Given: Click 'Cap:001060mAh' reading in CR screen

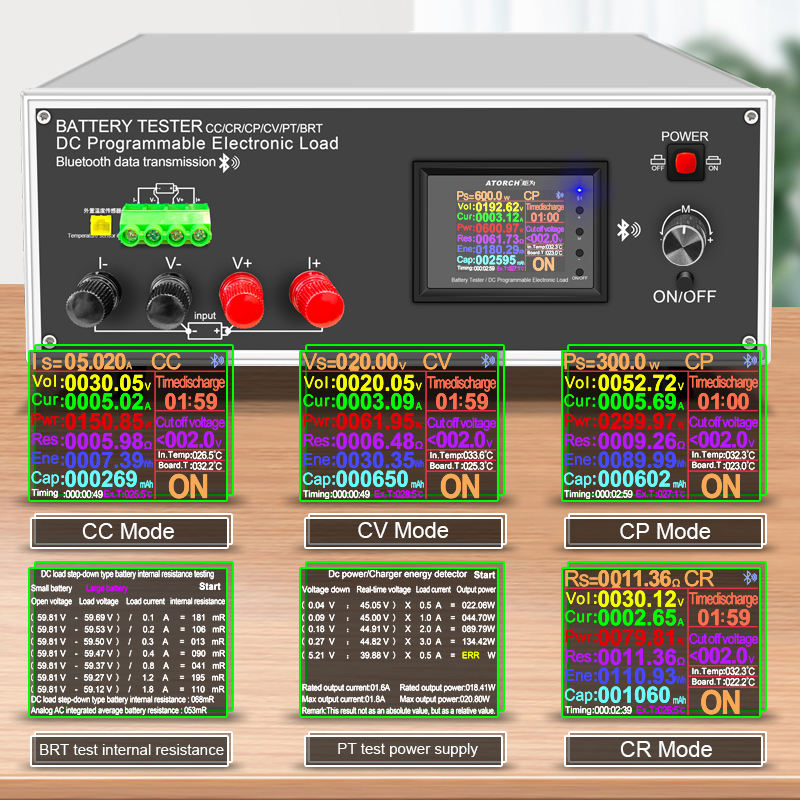Looking at the screenshot, I should coord(624,695).
